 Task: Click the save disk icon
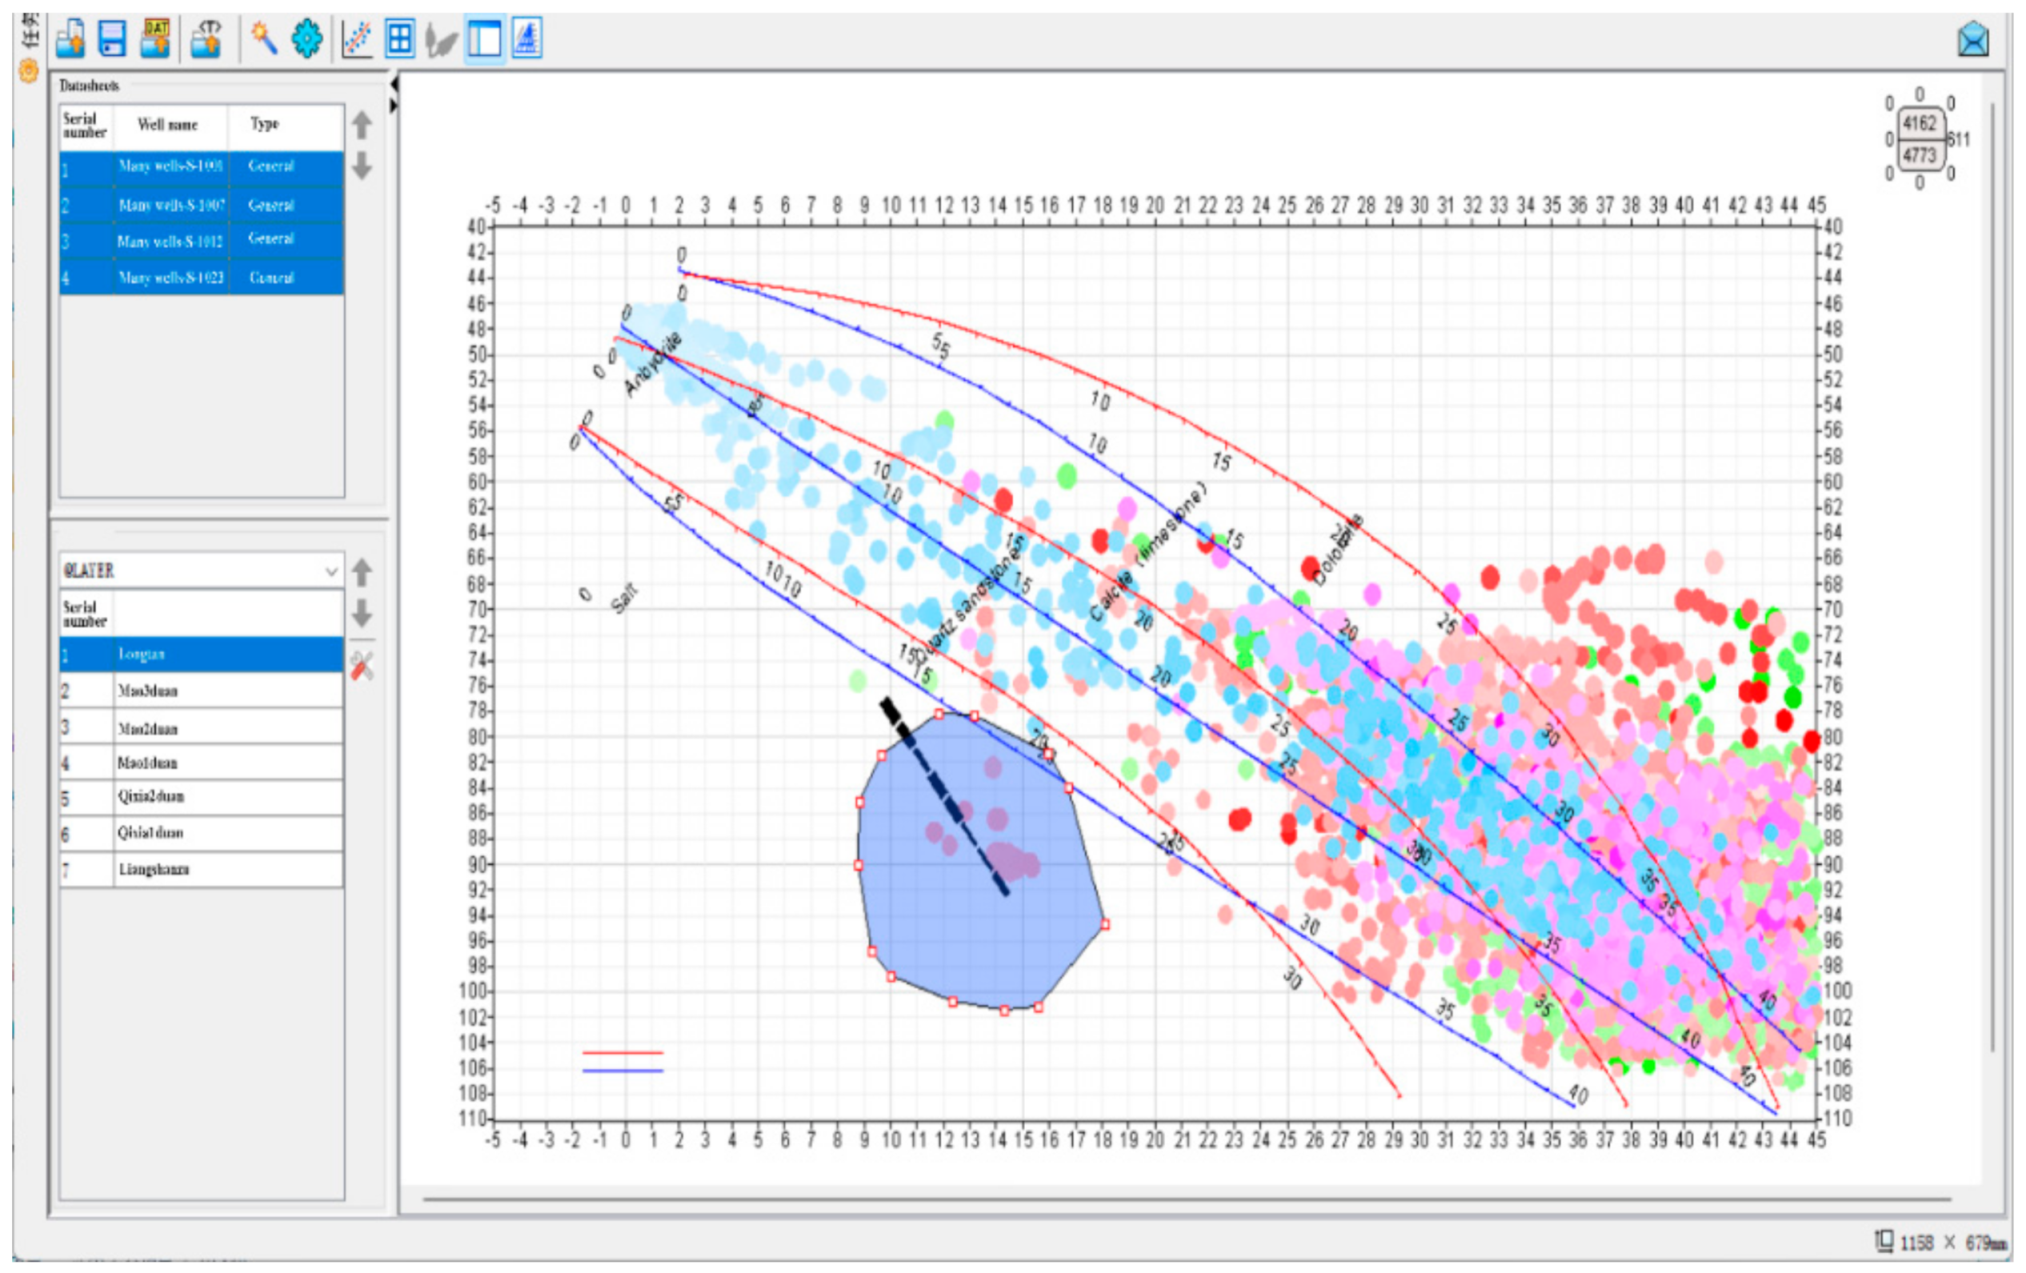point(112,39)
